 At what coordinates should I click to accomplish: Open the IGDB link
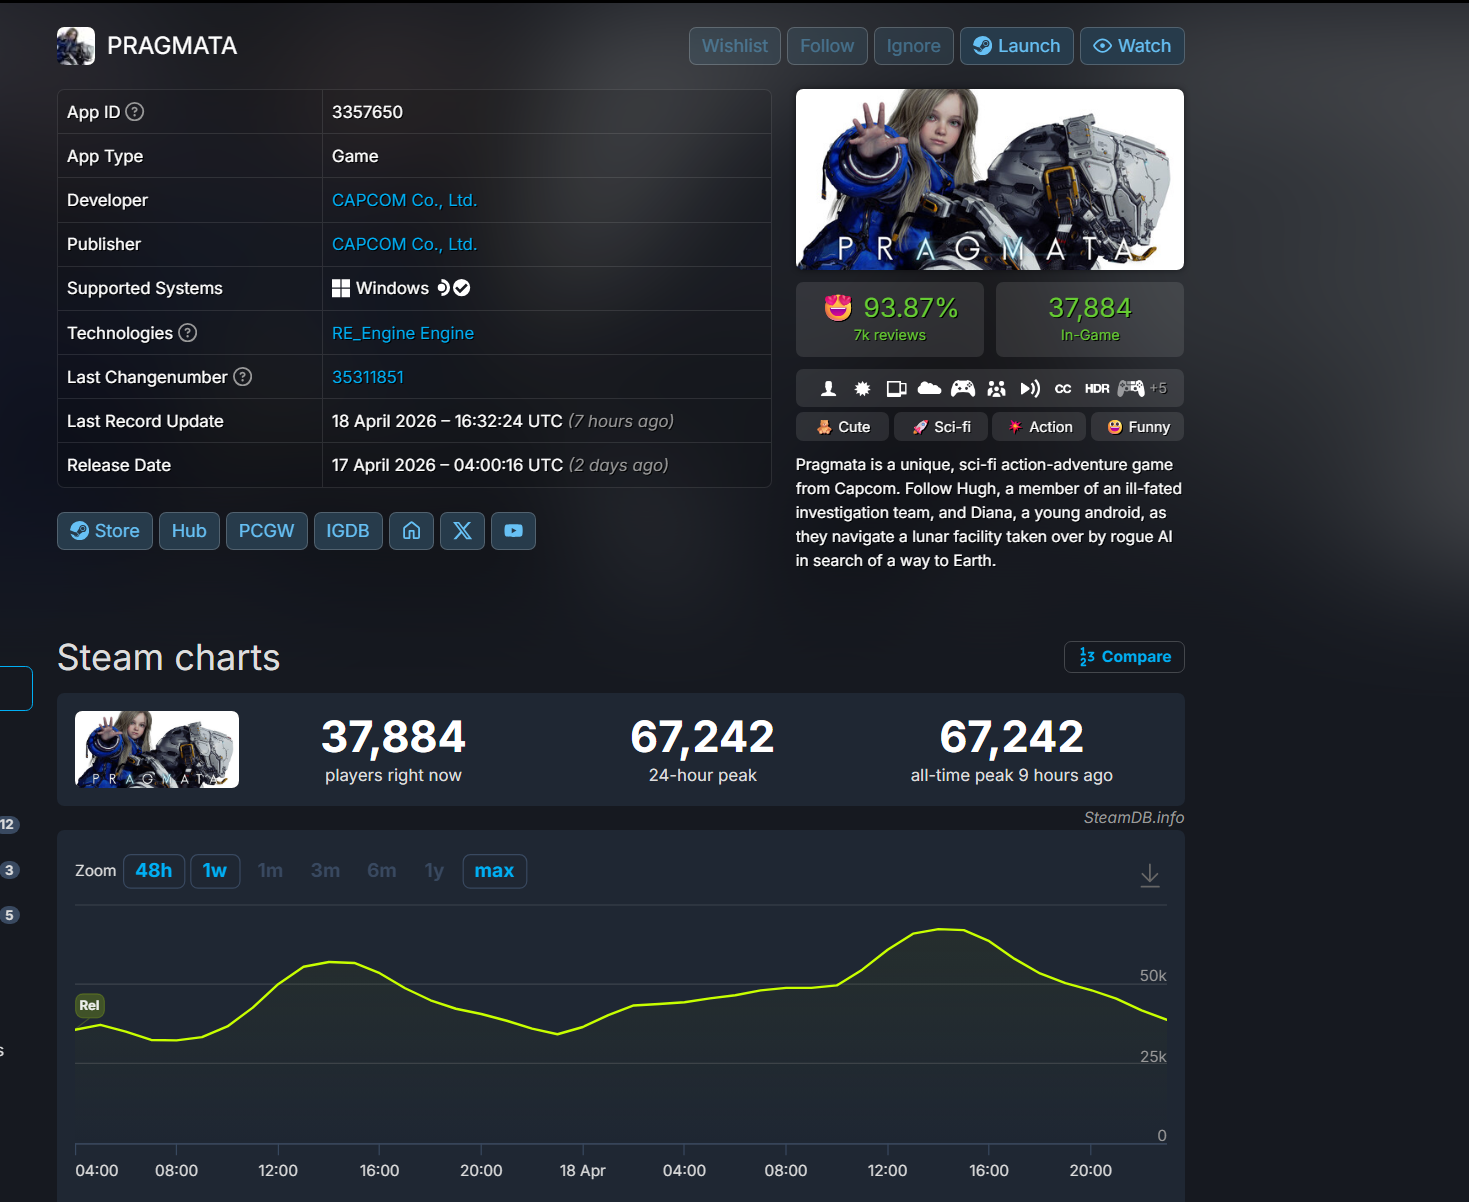coord(348,531)
